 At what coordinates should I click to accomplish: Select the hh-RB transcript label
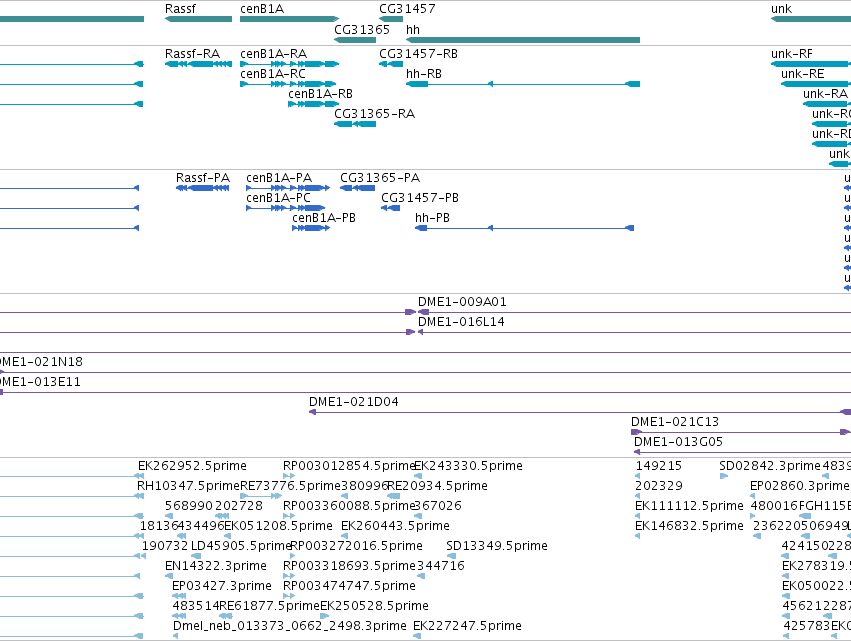[x=423, y=74]
